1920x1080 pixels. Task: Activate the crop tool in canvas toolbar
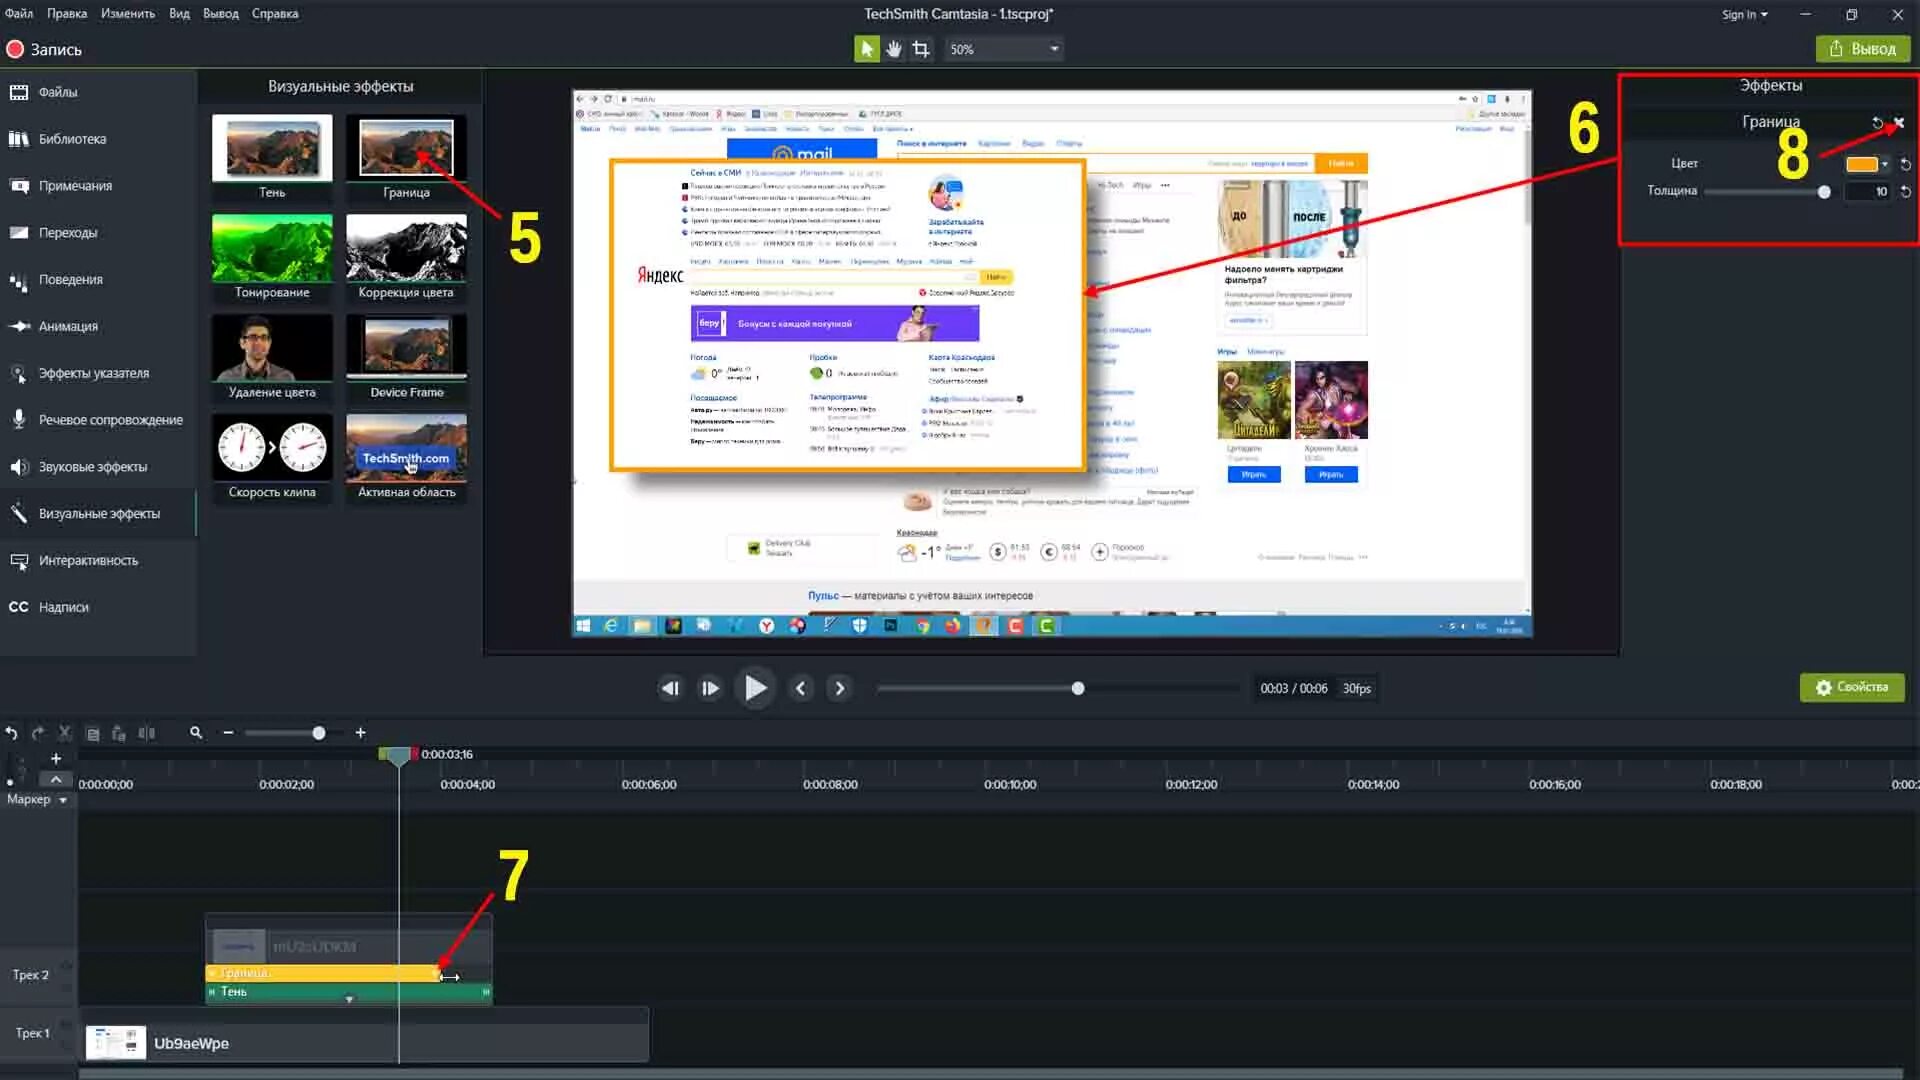tap(921, 49)
